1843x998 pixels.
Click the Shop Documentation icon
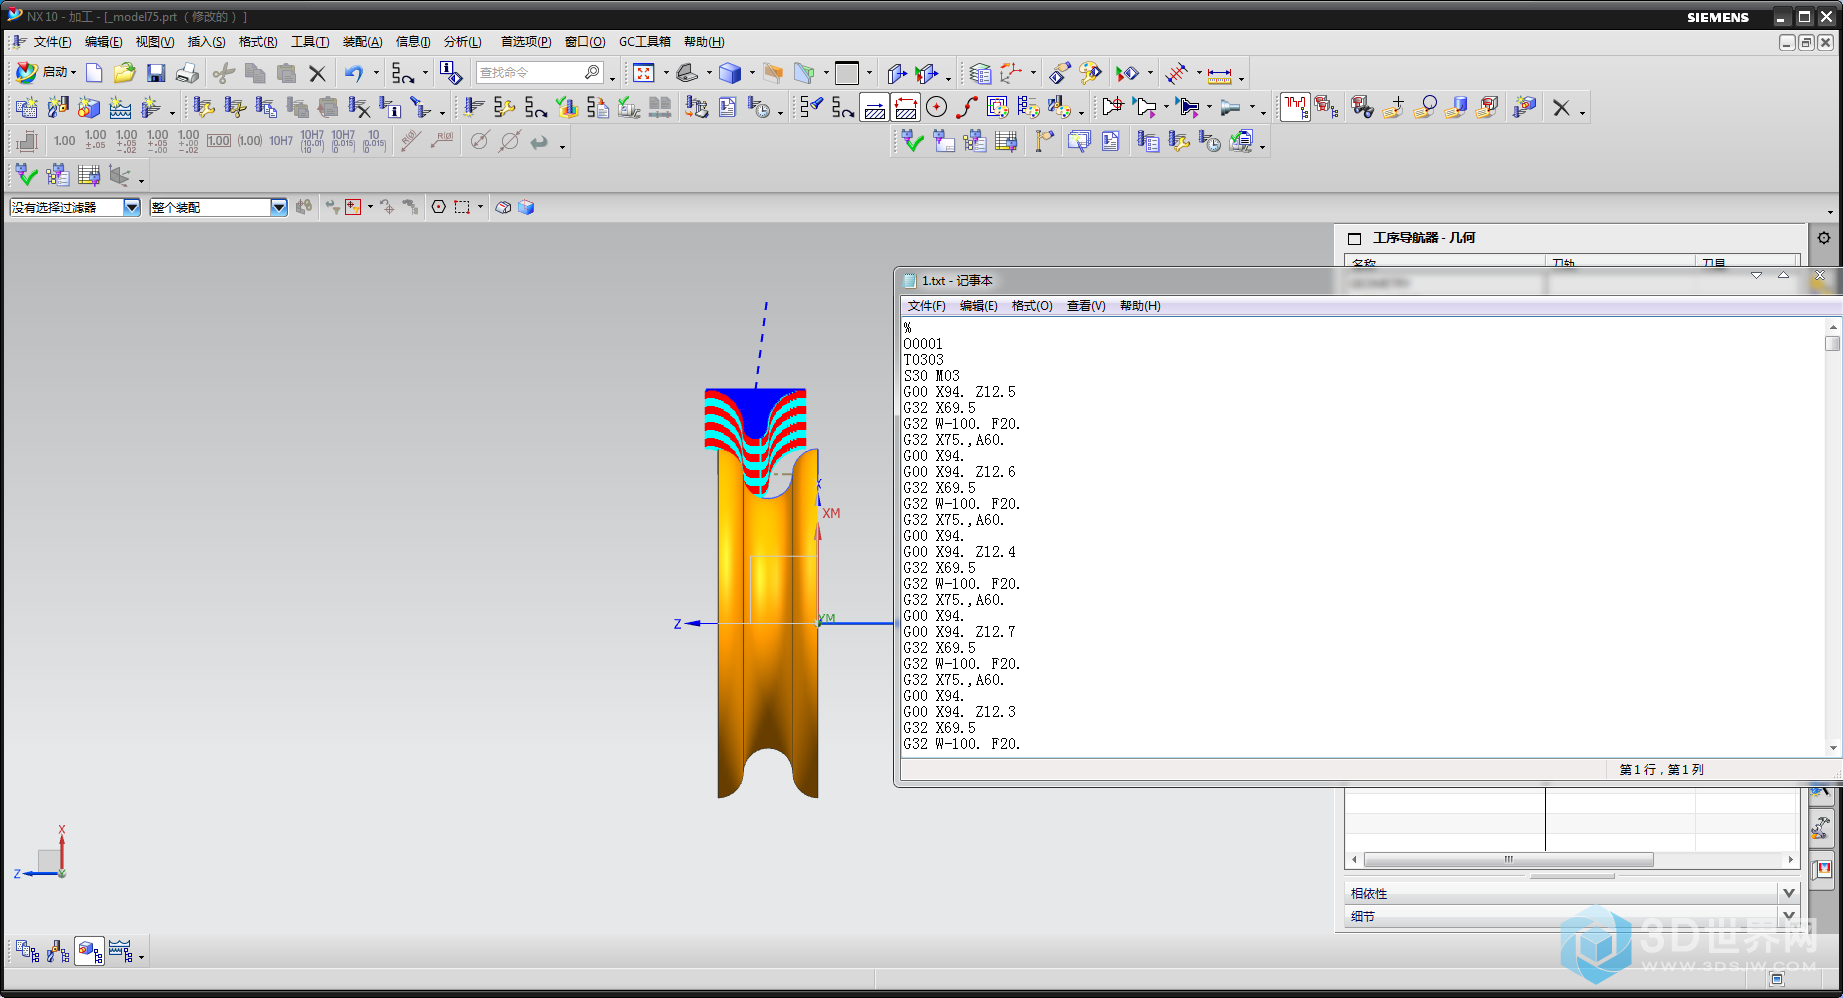click(728, 107)
